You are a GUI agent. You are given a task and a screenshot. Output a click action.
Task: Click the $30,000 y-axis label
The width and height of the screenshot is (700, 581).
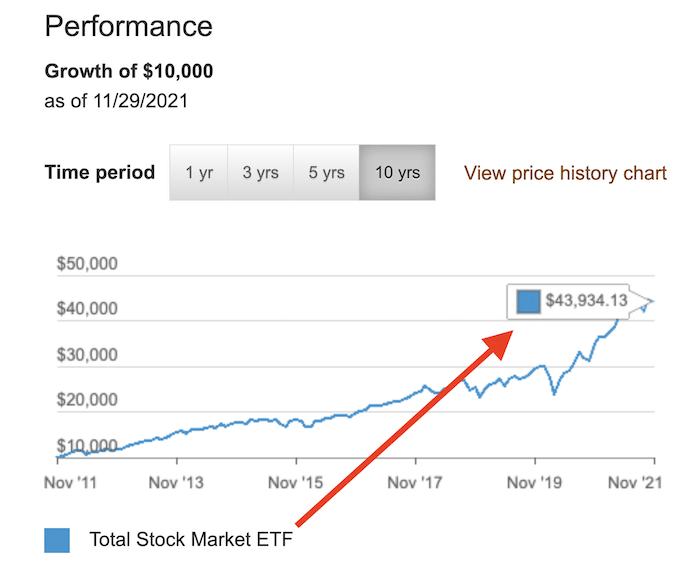88,355
